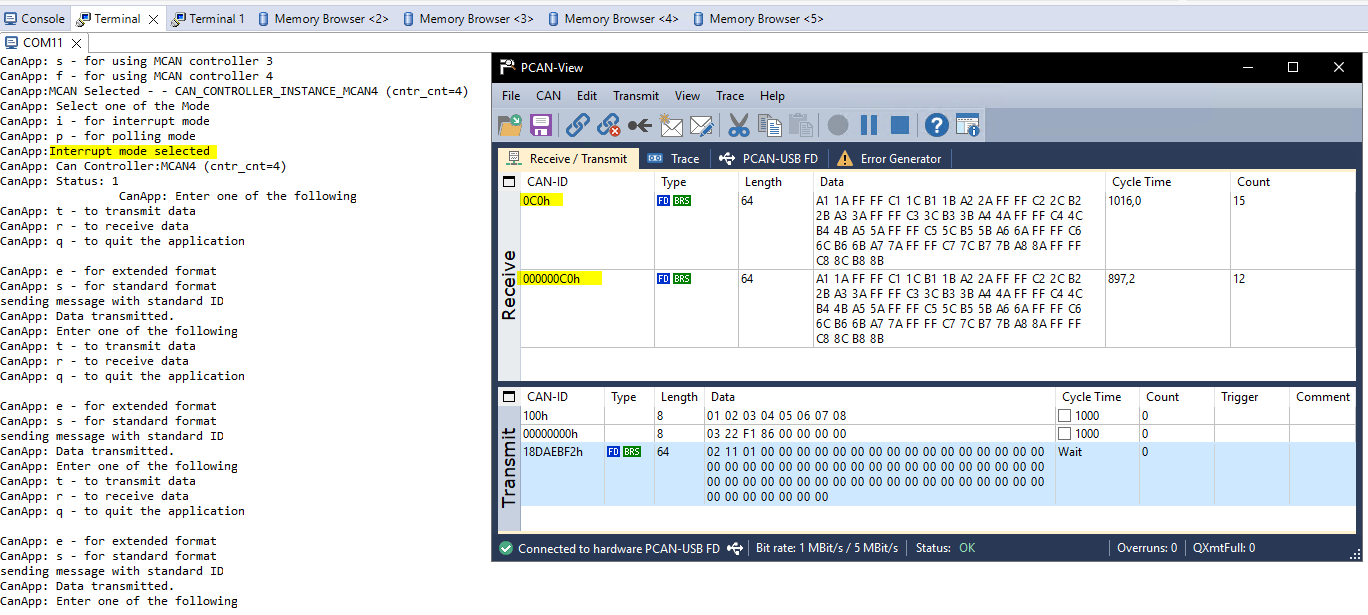The width and height of the screenshot is (1368, 615).
Task: Pause the trace with pause icon
Action: tap(869, 125)
